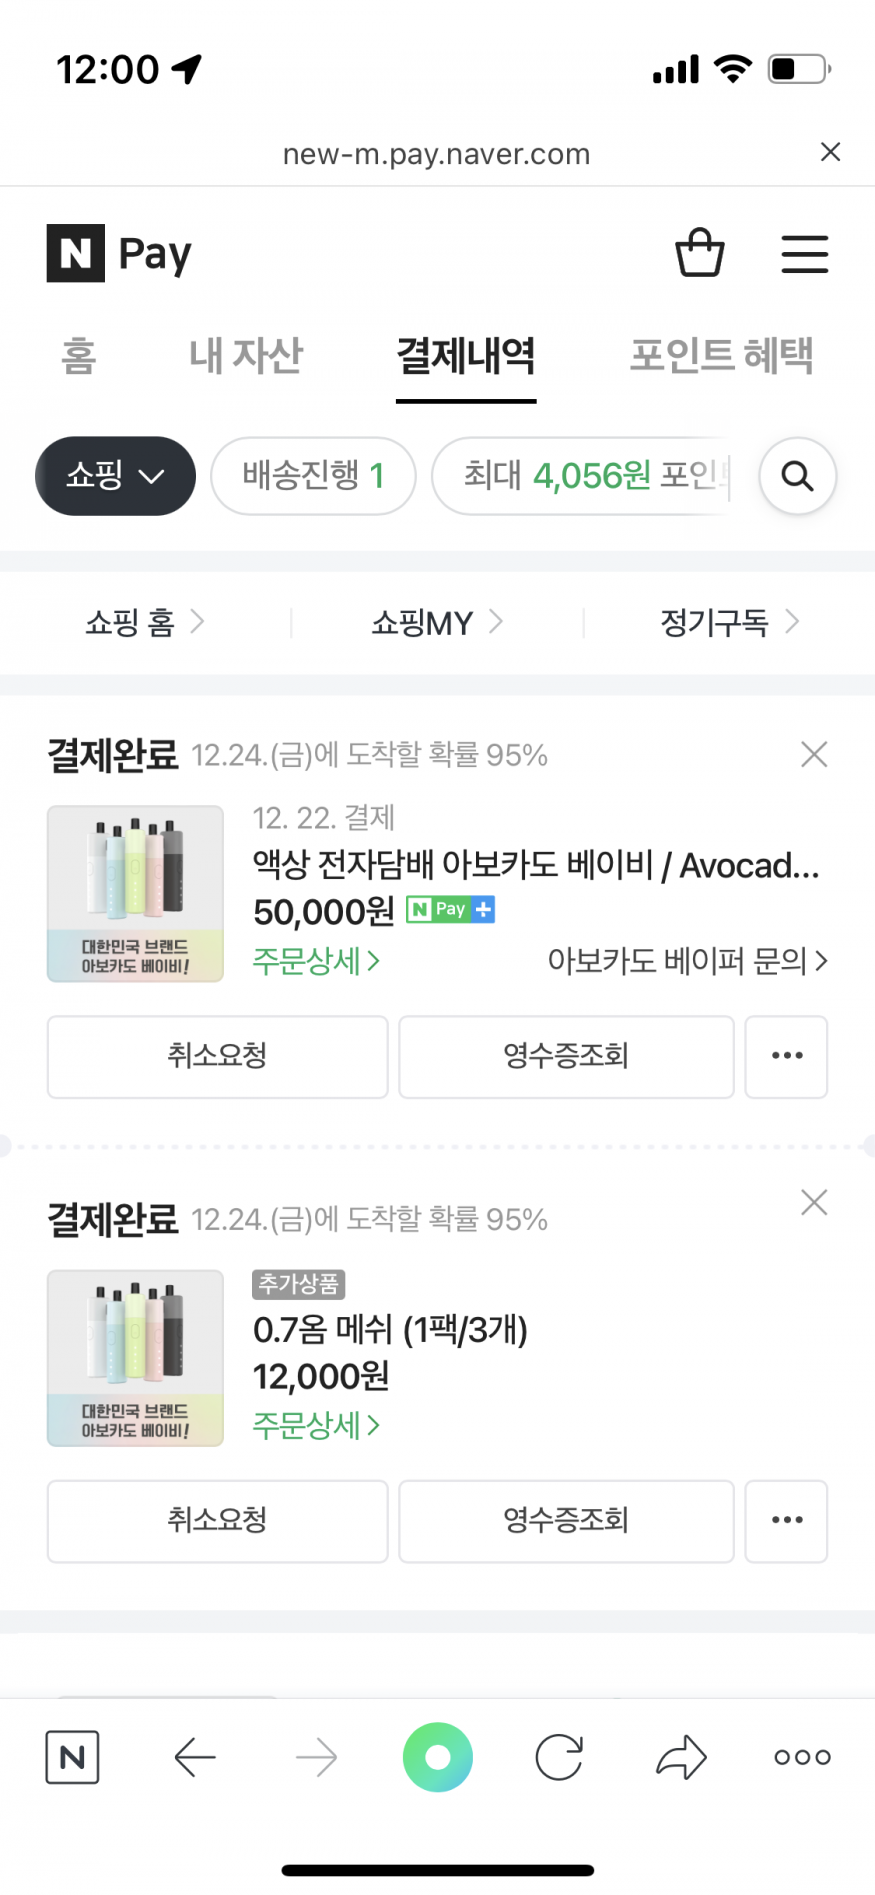Image resolution: width=875 pixels, height=1895 pixels.
Task: Open more options for 0.7옴 메쉬 order
Action: (786, 1520)
